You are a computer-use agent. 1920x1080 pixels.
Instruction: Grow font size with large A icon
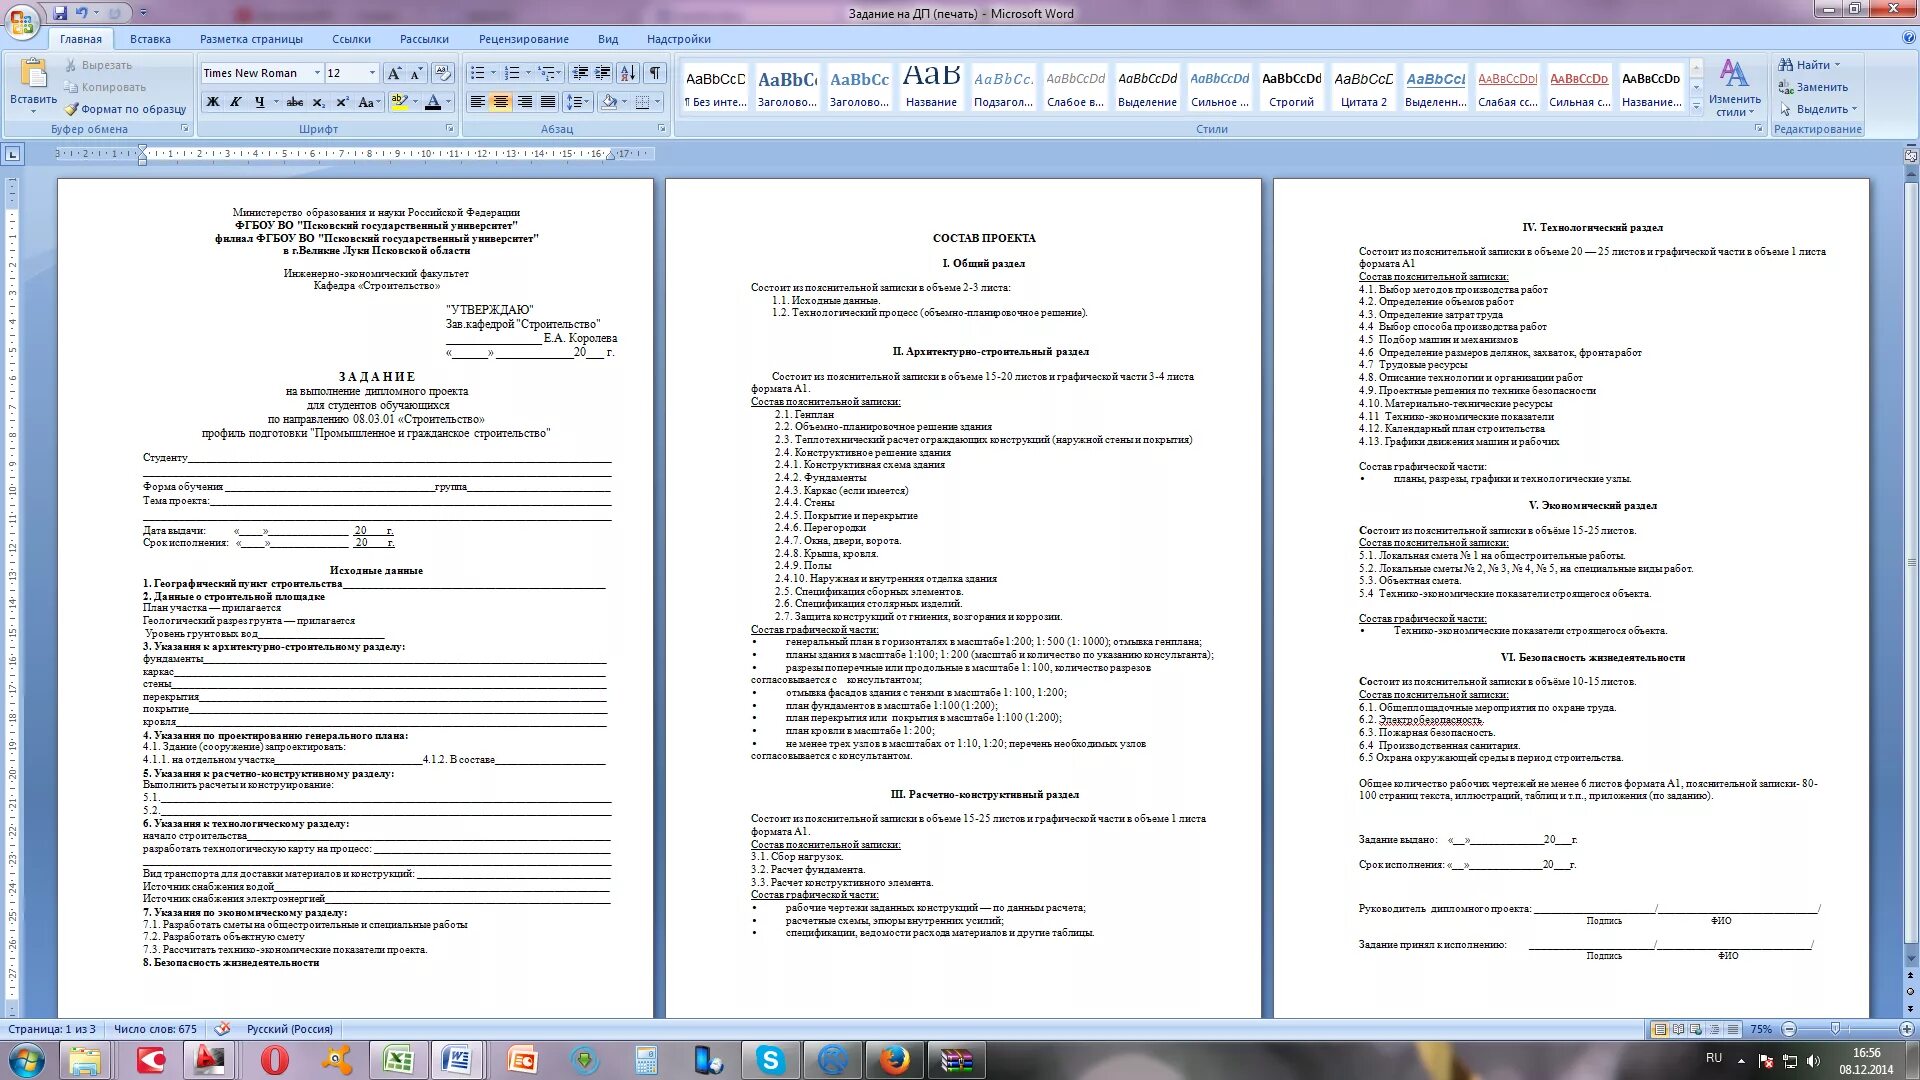click(x=394, y=73)
